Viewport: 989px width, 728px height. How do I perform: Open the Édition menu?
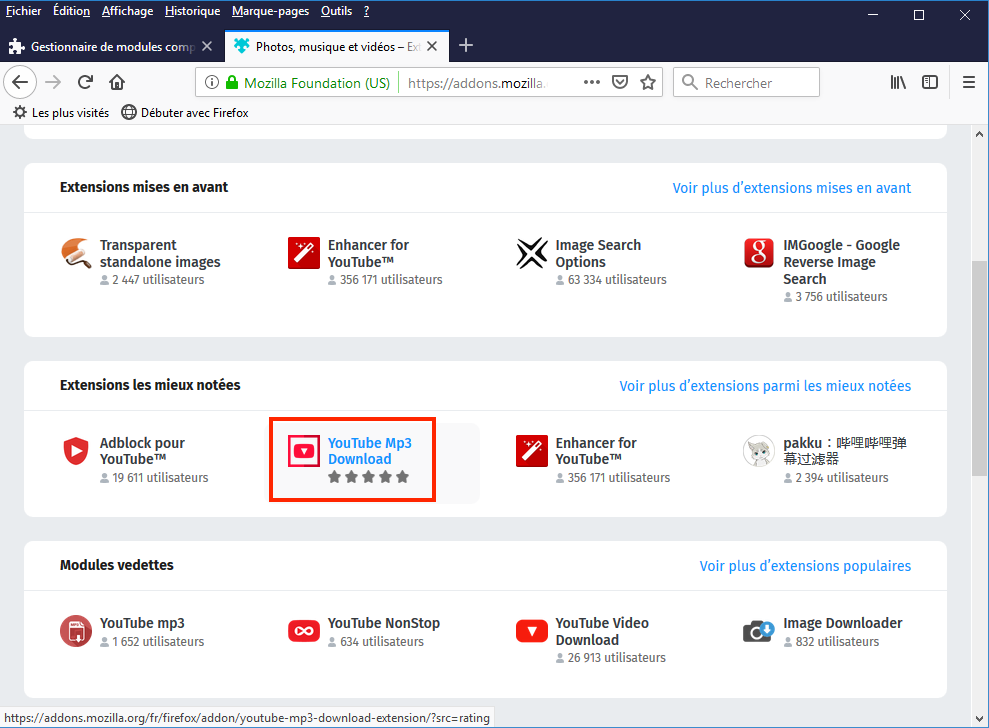71,11
